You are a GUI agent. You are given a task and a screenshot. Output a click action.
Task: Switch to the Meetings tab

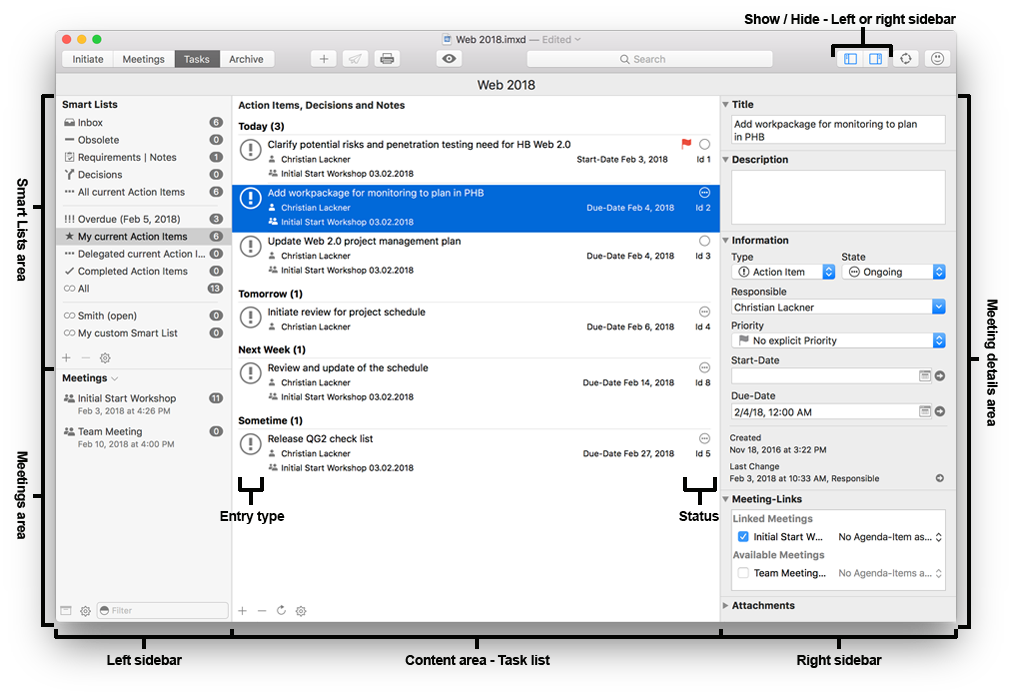(x=143, y=59)
